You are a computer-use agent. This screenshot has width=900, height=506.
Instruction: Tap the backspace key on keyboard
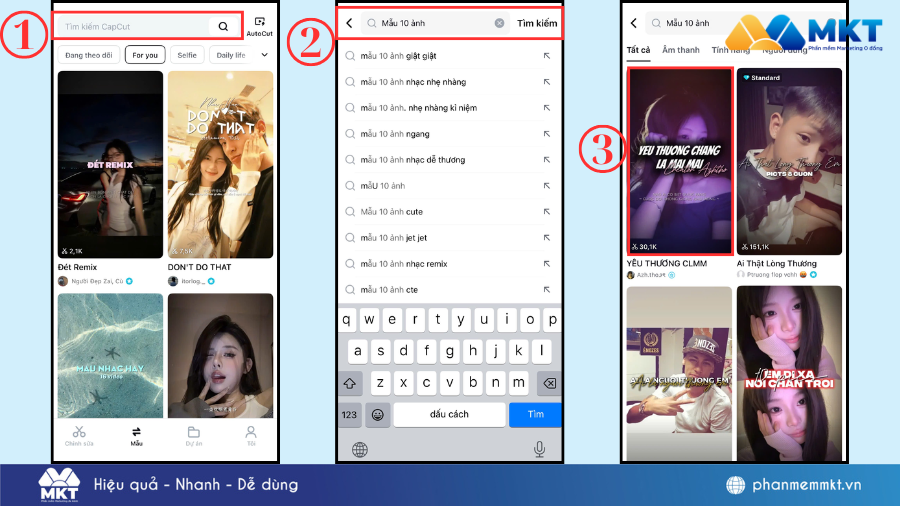(549, 383)
